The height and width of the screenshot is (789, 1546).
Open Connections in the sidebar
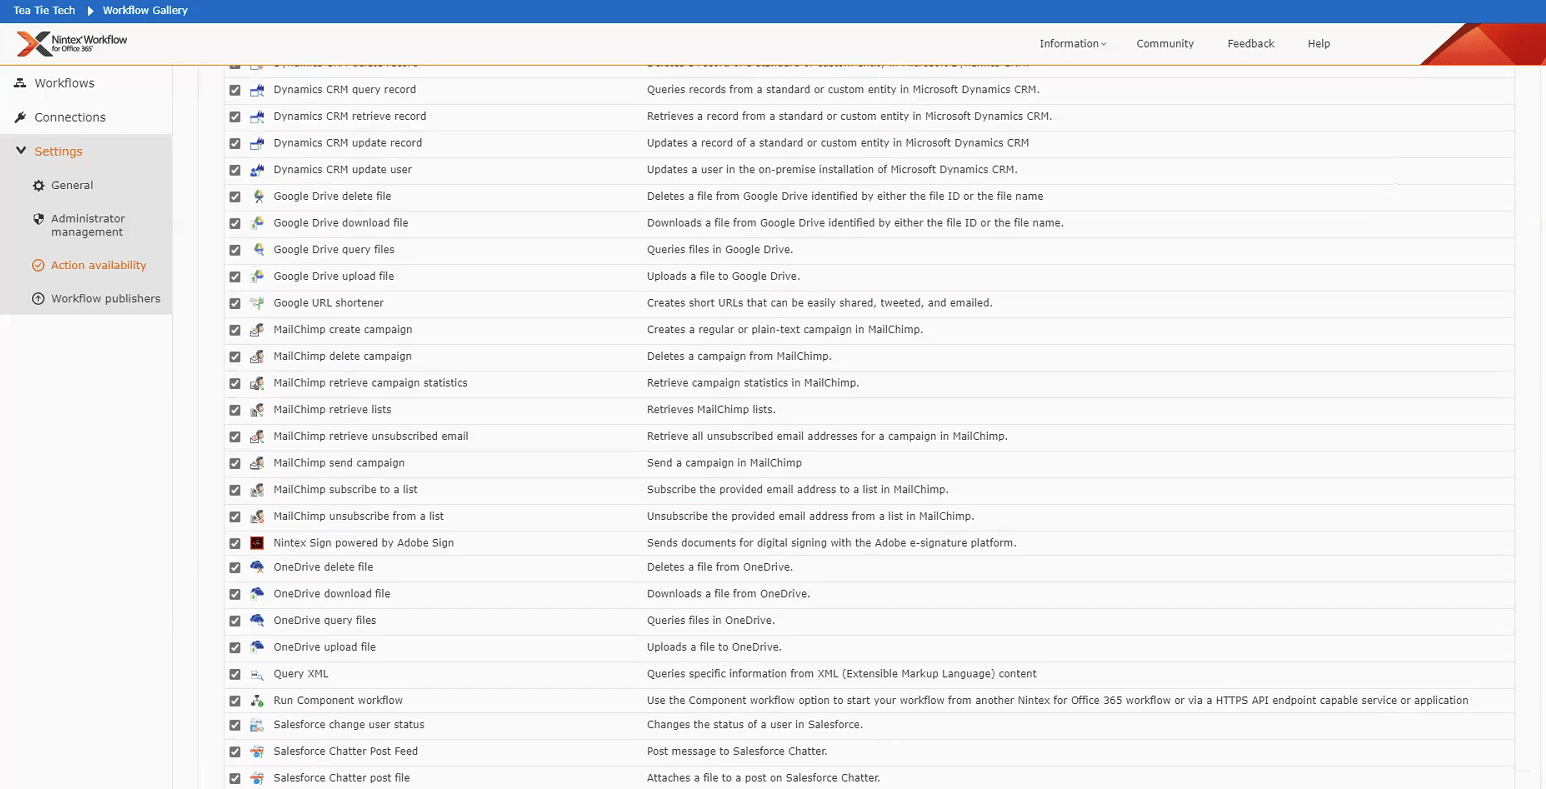70,117
